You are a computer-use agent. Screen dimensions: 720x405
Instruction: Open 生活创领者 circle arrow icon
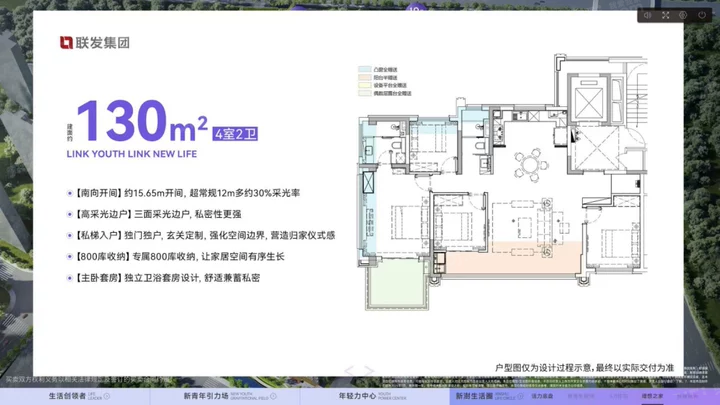pos(107,396)
